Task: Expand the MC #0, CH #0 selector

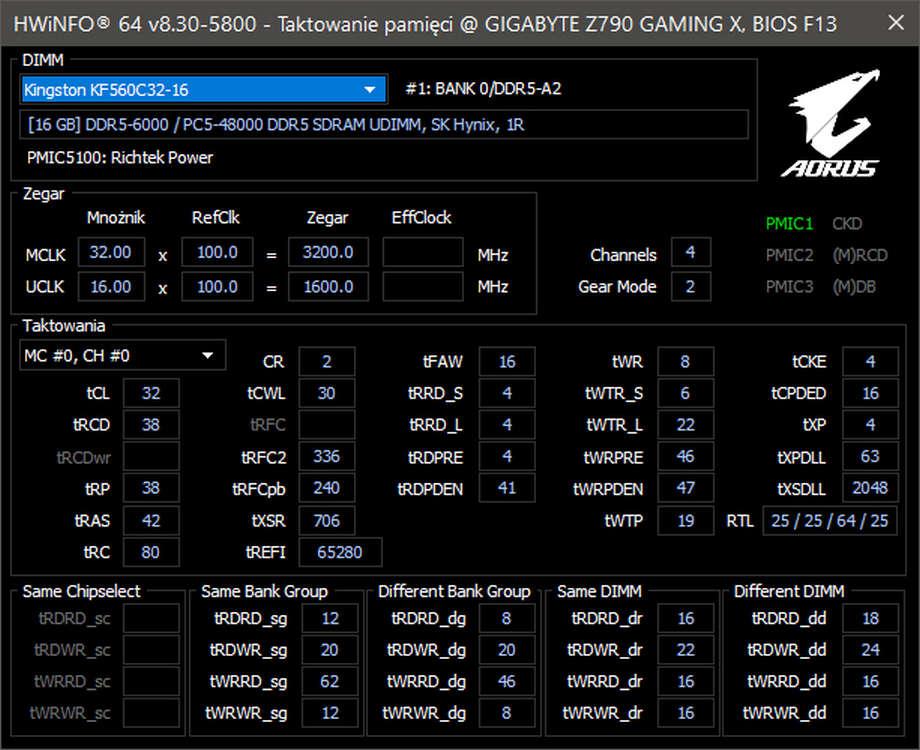Action: (122, 355)
